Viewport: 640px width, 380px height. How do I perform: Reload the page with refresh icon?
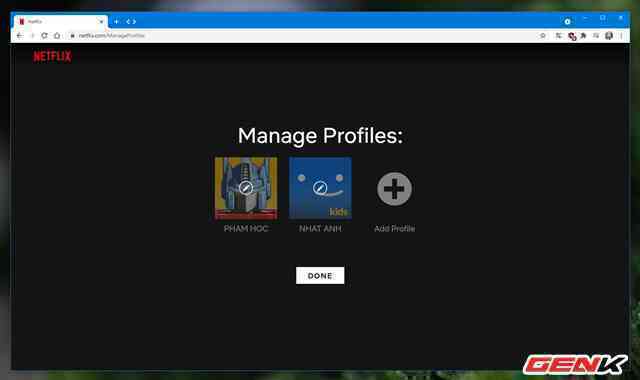(44, 36)
